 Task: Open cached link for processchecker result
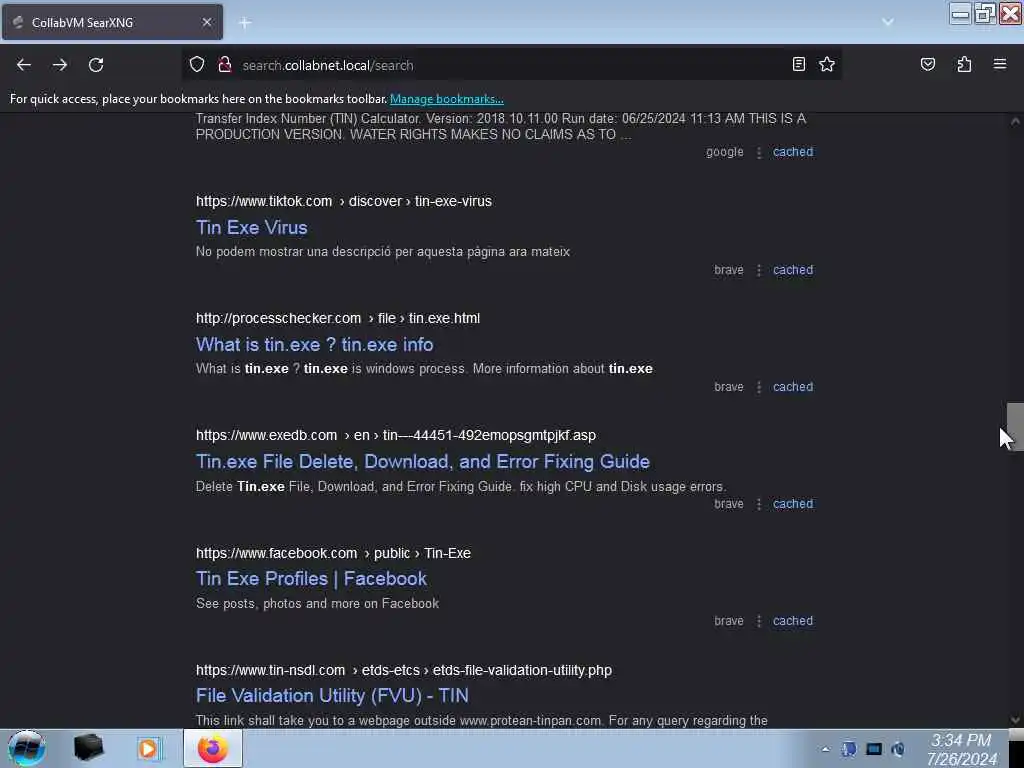(793, 387)
